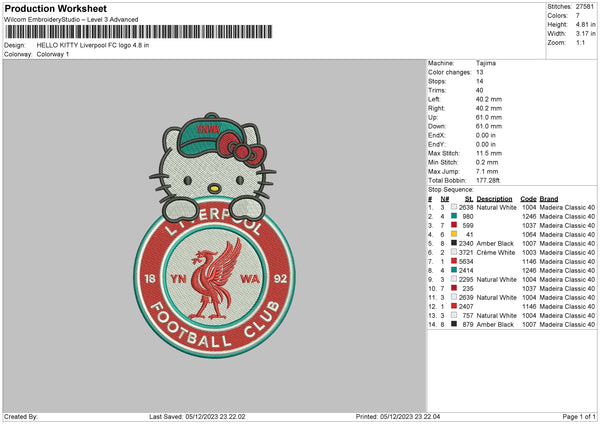Click the 'Page 1 of 1' footer label
Image resolution: width=600 pixels, height=424 pixels.
pos(579,416)
